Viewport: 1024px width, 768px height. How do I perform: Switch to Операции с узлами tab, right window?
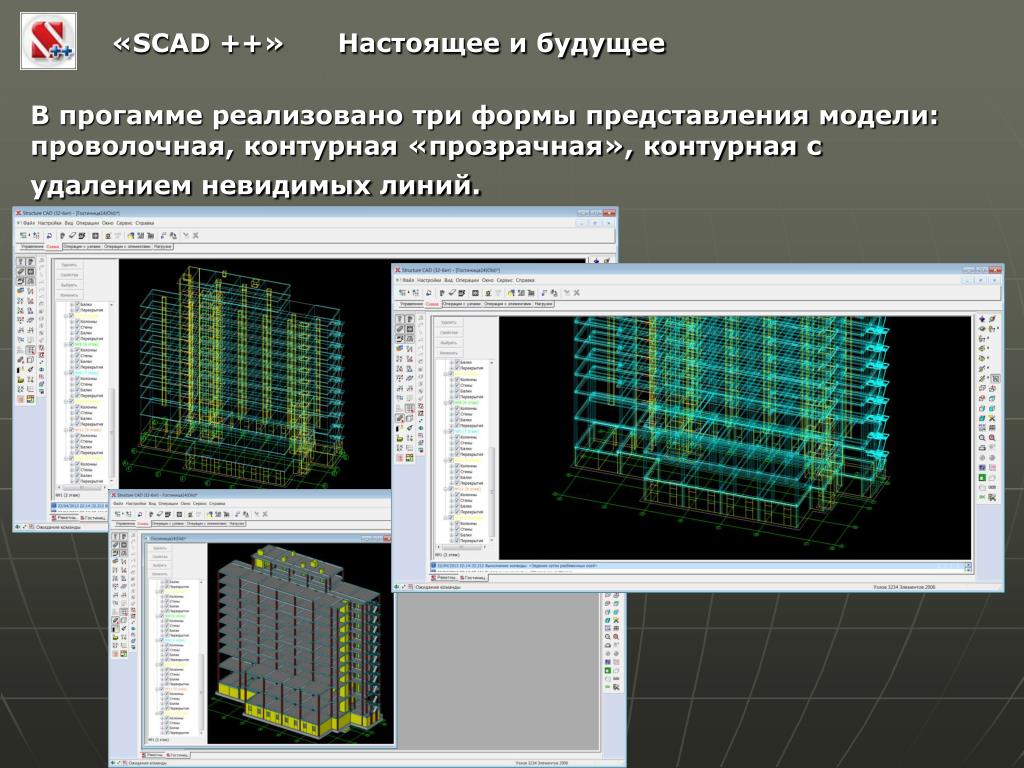pos(462,304)
